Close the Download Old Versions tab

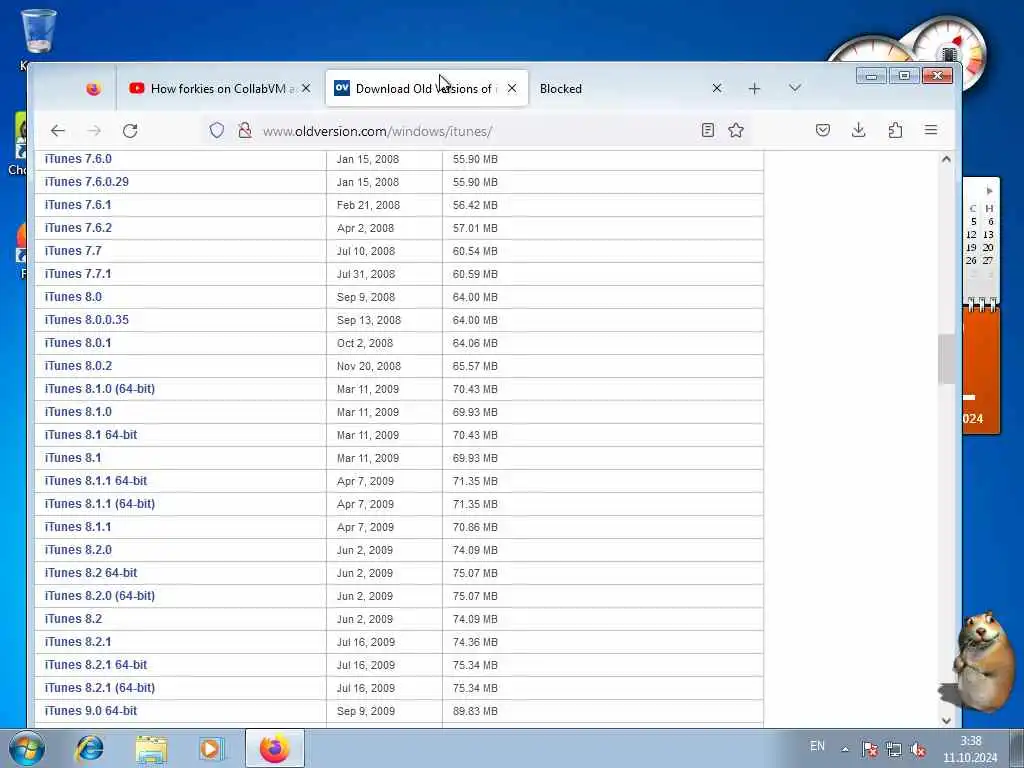click(512, 88)
